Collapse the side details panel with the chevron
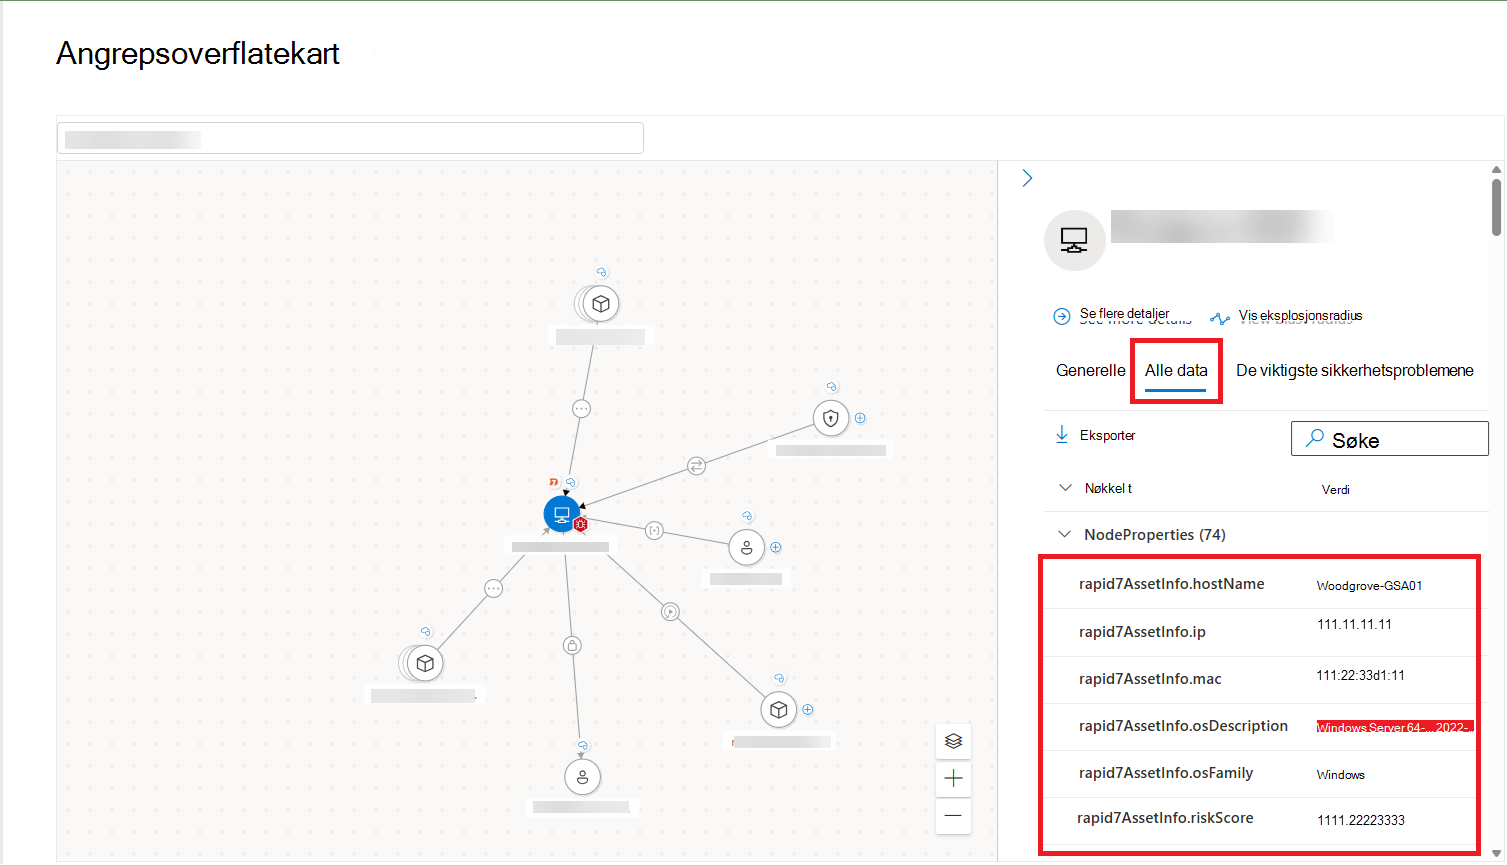The image size is (1507, 865). tap(1027, 178)
